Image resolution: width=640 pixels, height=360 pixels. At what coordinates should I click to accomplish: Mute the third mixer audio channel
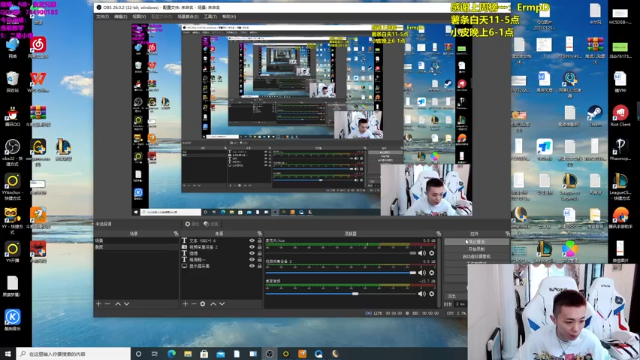click(x=422, y=293)
